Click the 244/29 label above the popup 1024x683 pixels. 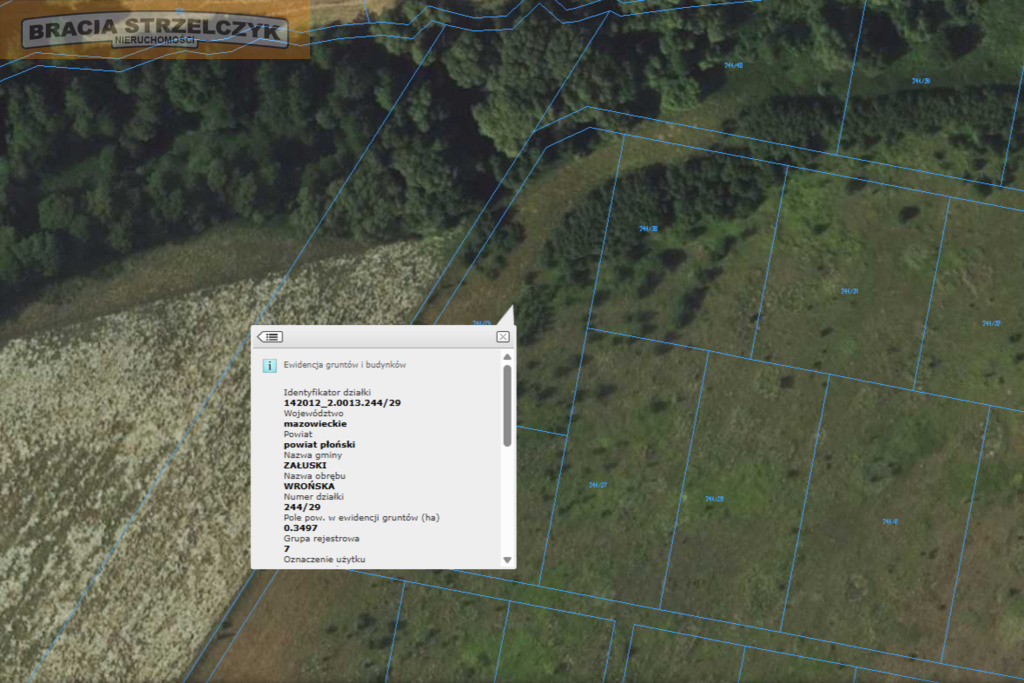(x=481, y=323)
